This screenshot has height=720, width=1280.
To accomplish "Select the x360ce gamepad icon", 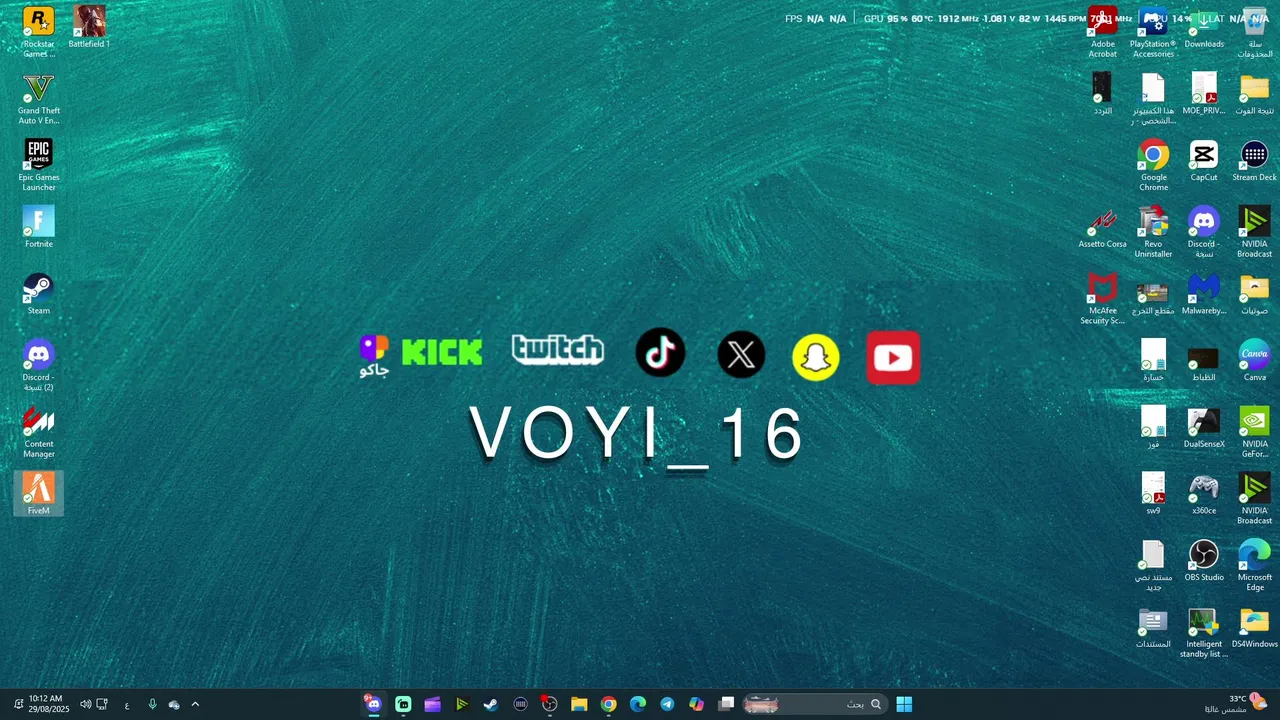I will [x=1204, y=494].
